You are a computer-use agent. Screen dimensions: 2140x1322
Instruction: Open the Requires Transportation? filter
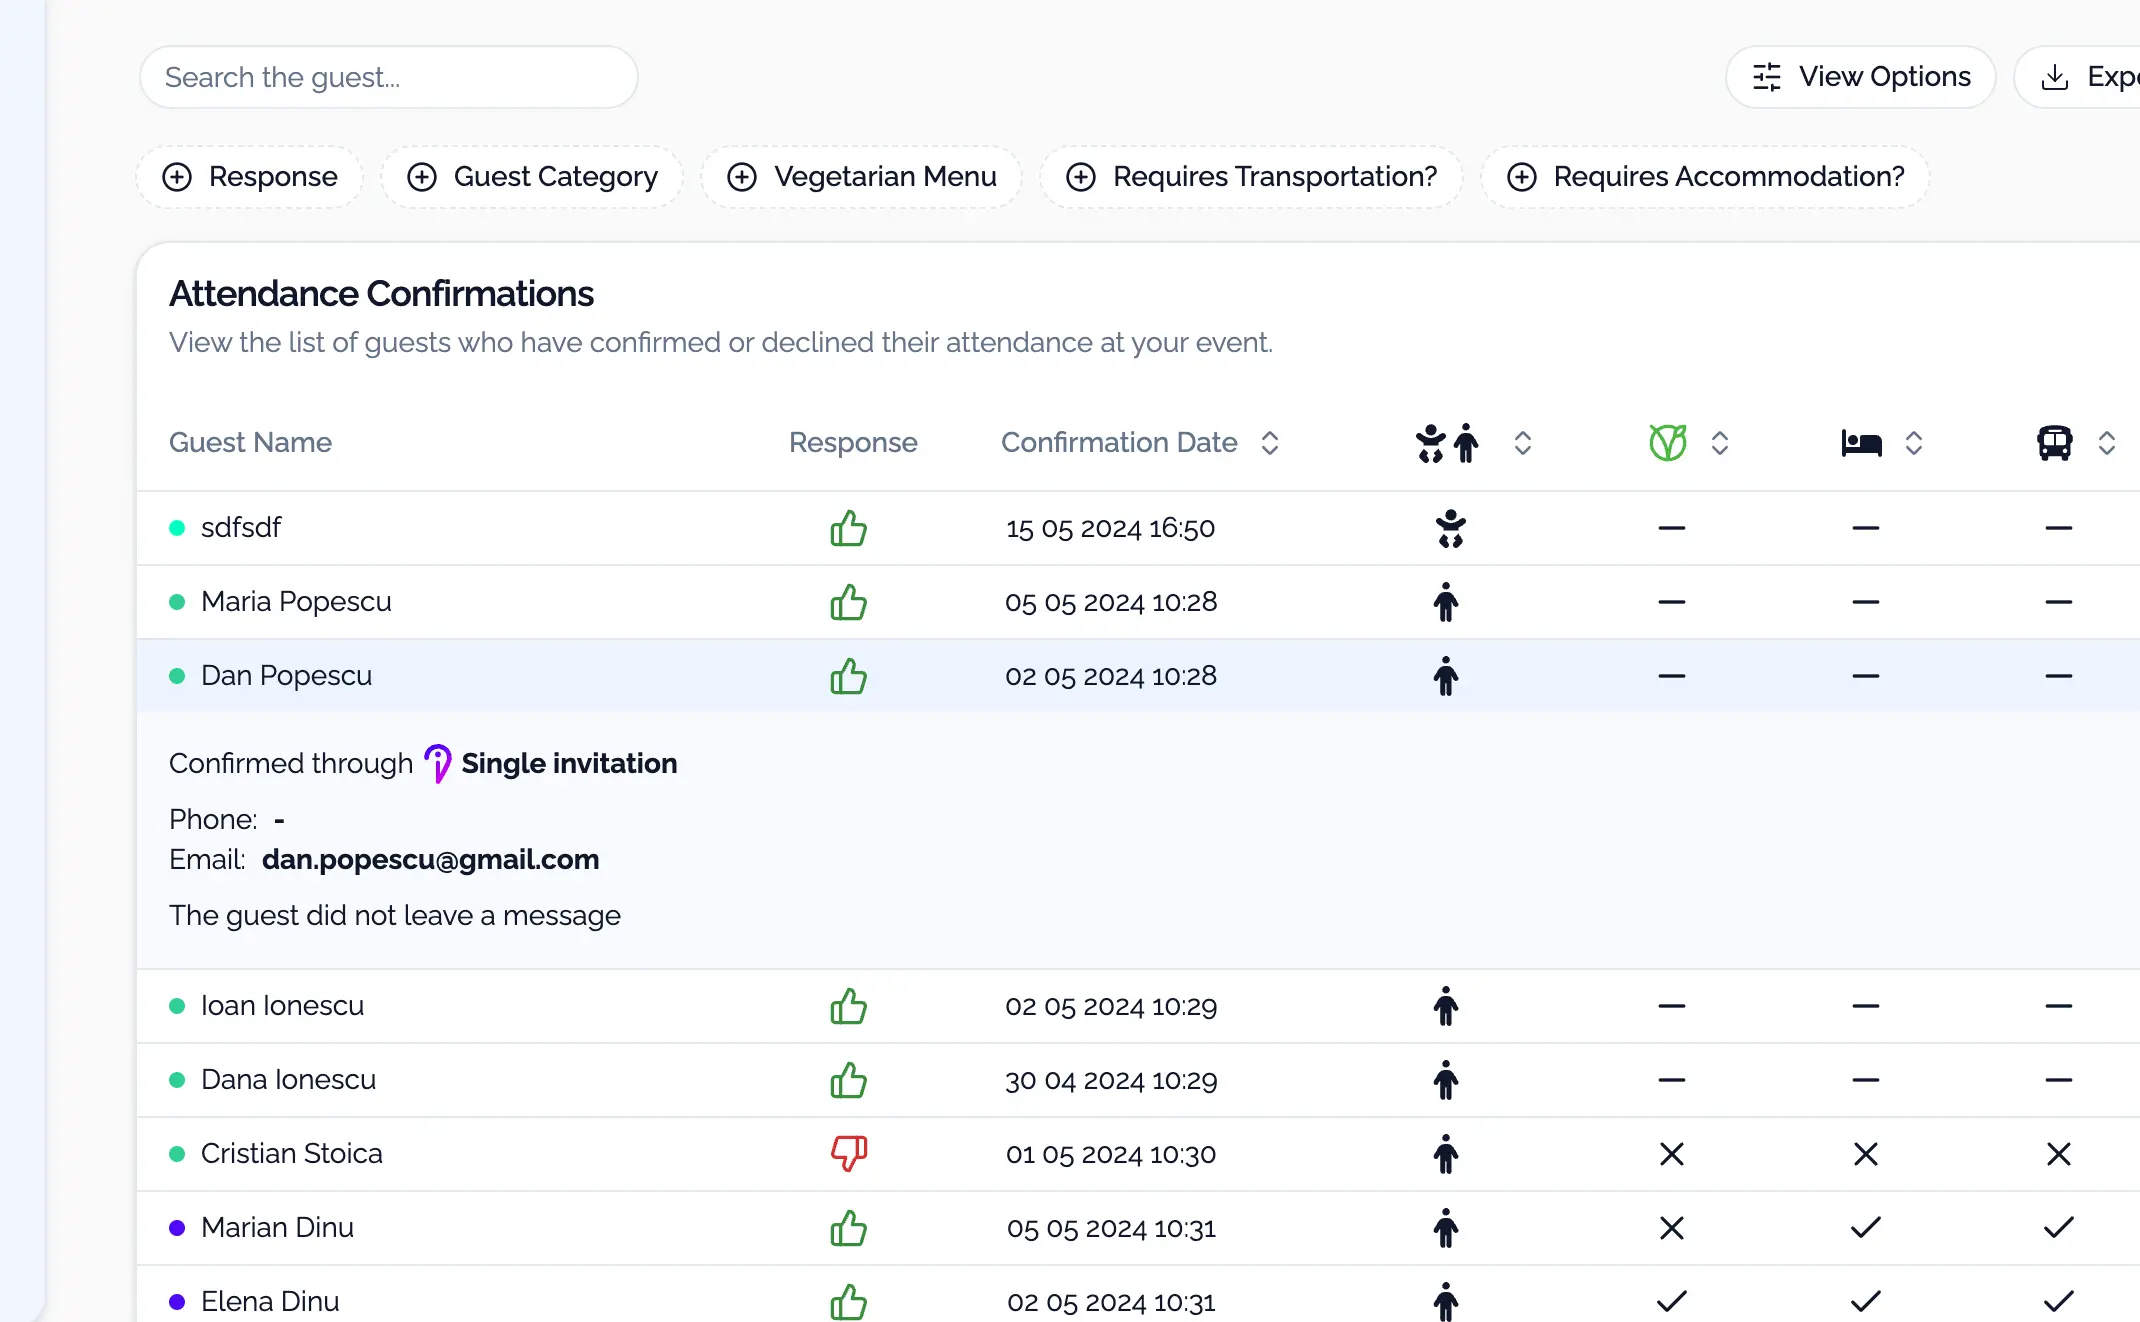tap(1251, 177)
